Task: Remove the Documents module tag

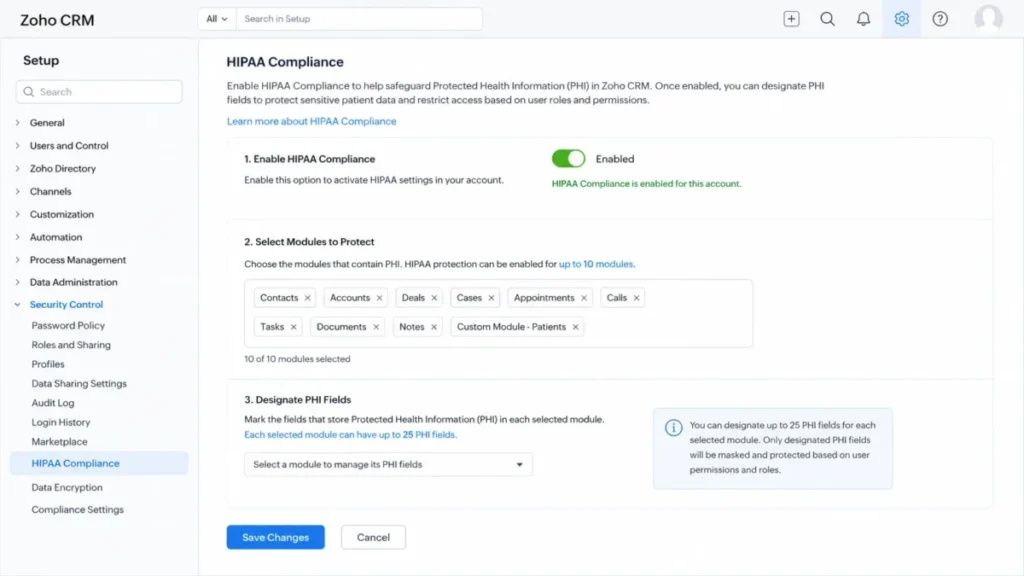Action: click(376, 327)
